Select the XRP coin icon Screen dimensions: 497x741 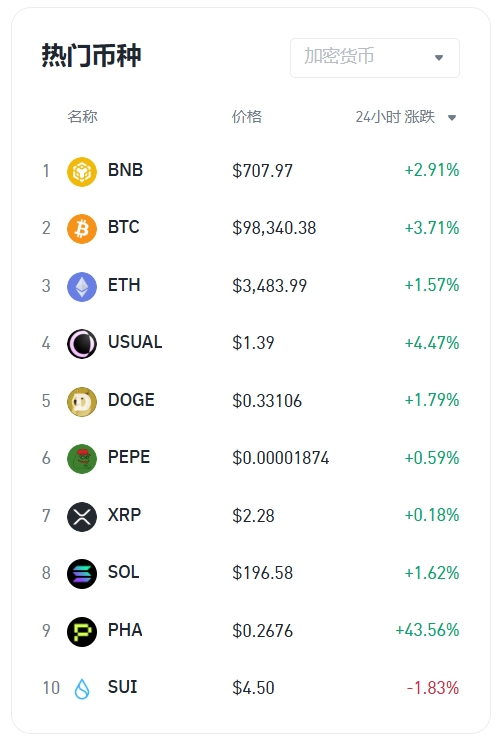pyautogui.click(x=82, y=516)
